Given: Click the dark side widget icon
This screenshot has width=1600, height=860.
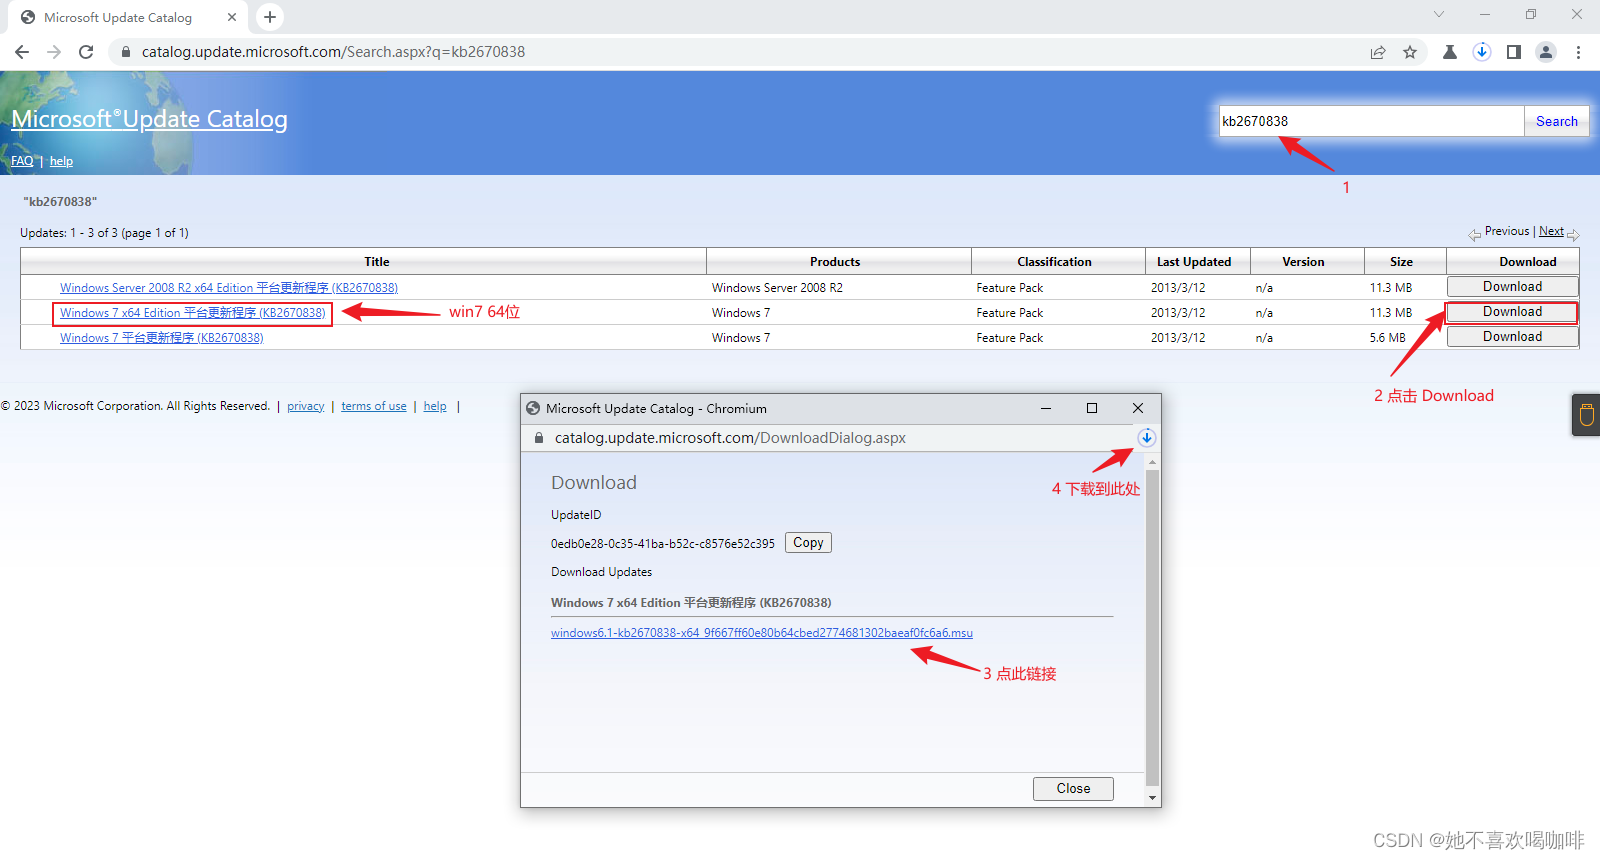Looking at the screenshot, I should 1586,414.
